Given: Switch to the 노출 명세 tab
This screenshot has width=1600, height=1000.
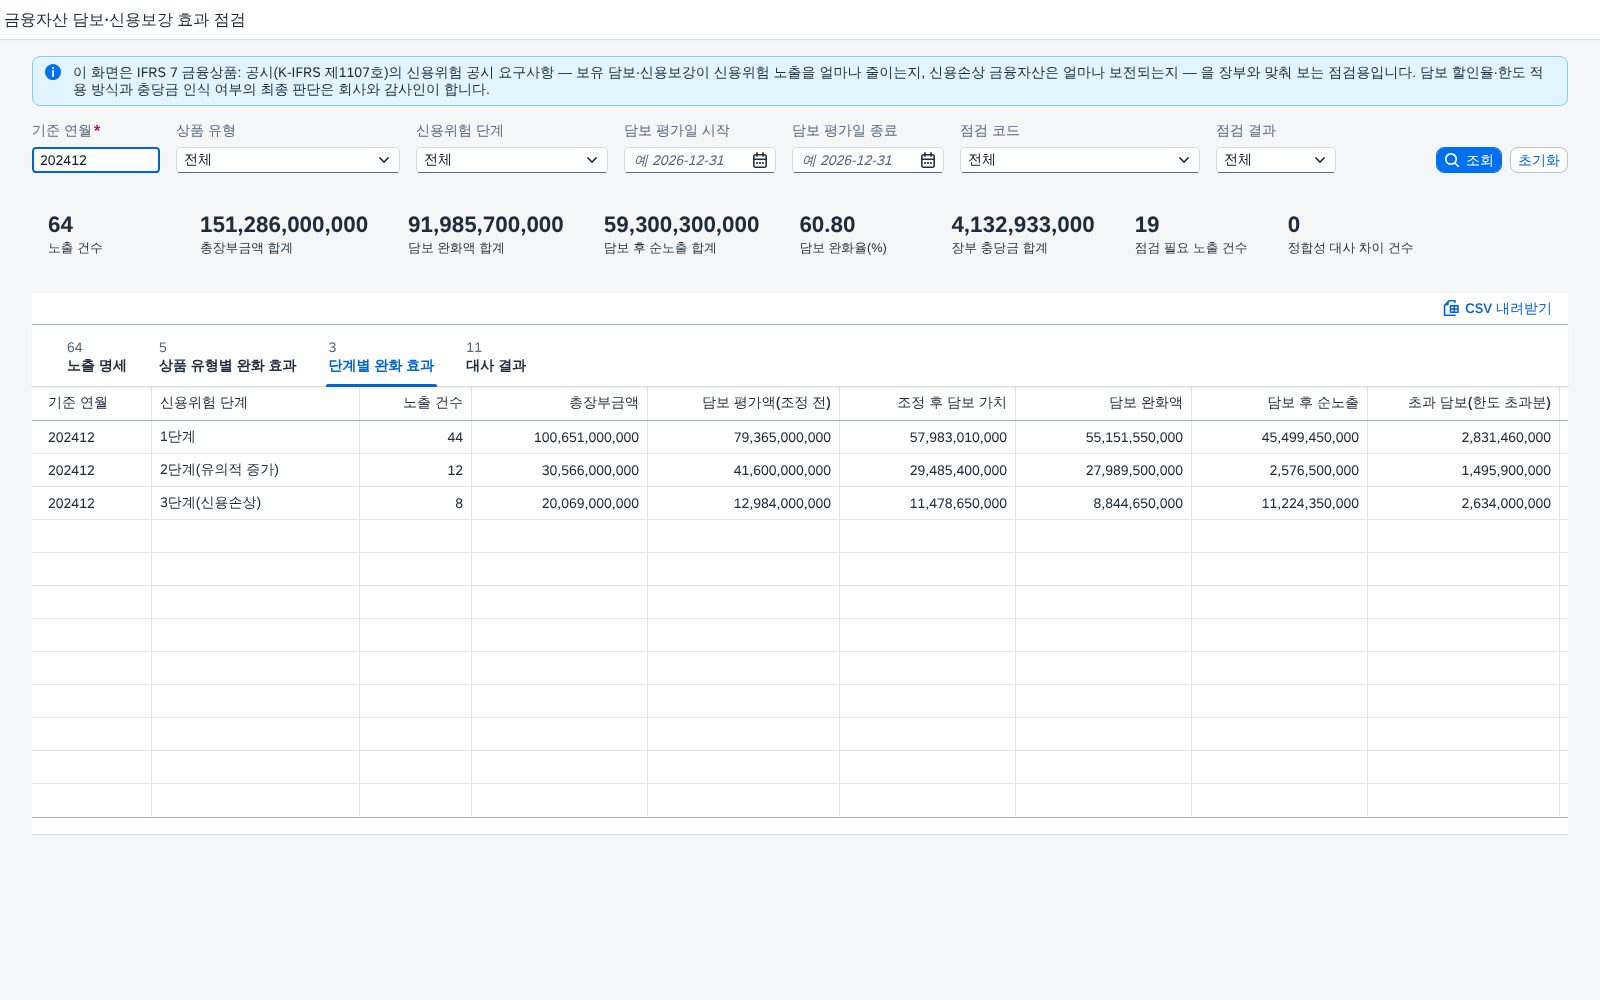Looking at the screenshot, I should point(97,357).
